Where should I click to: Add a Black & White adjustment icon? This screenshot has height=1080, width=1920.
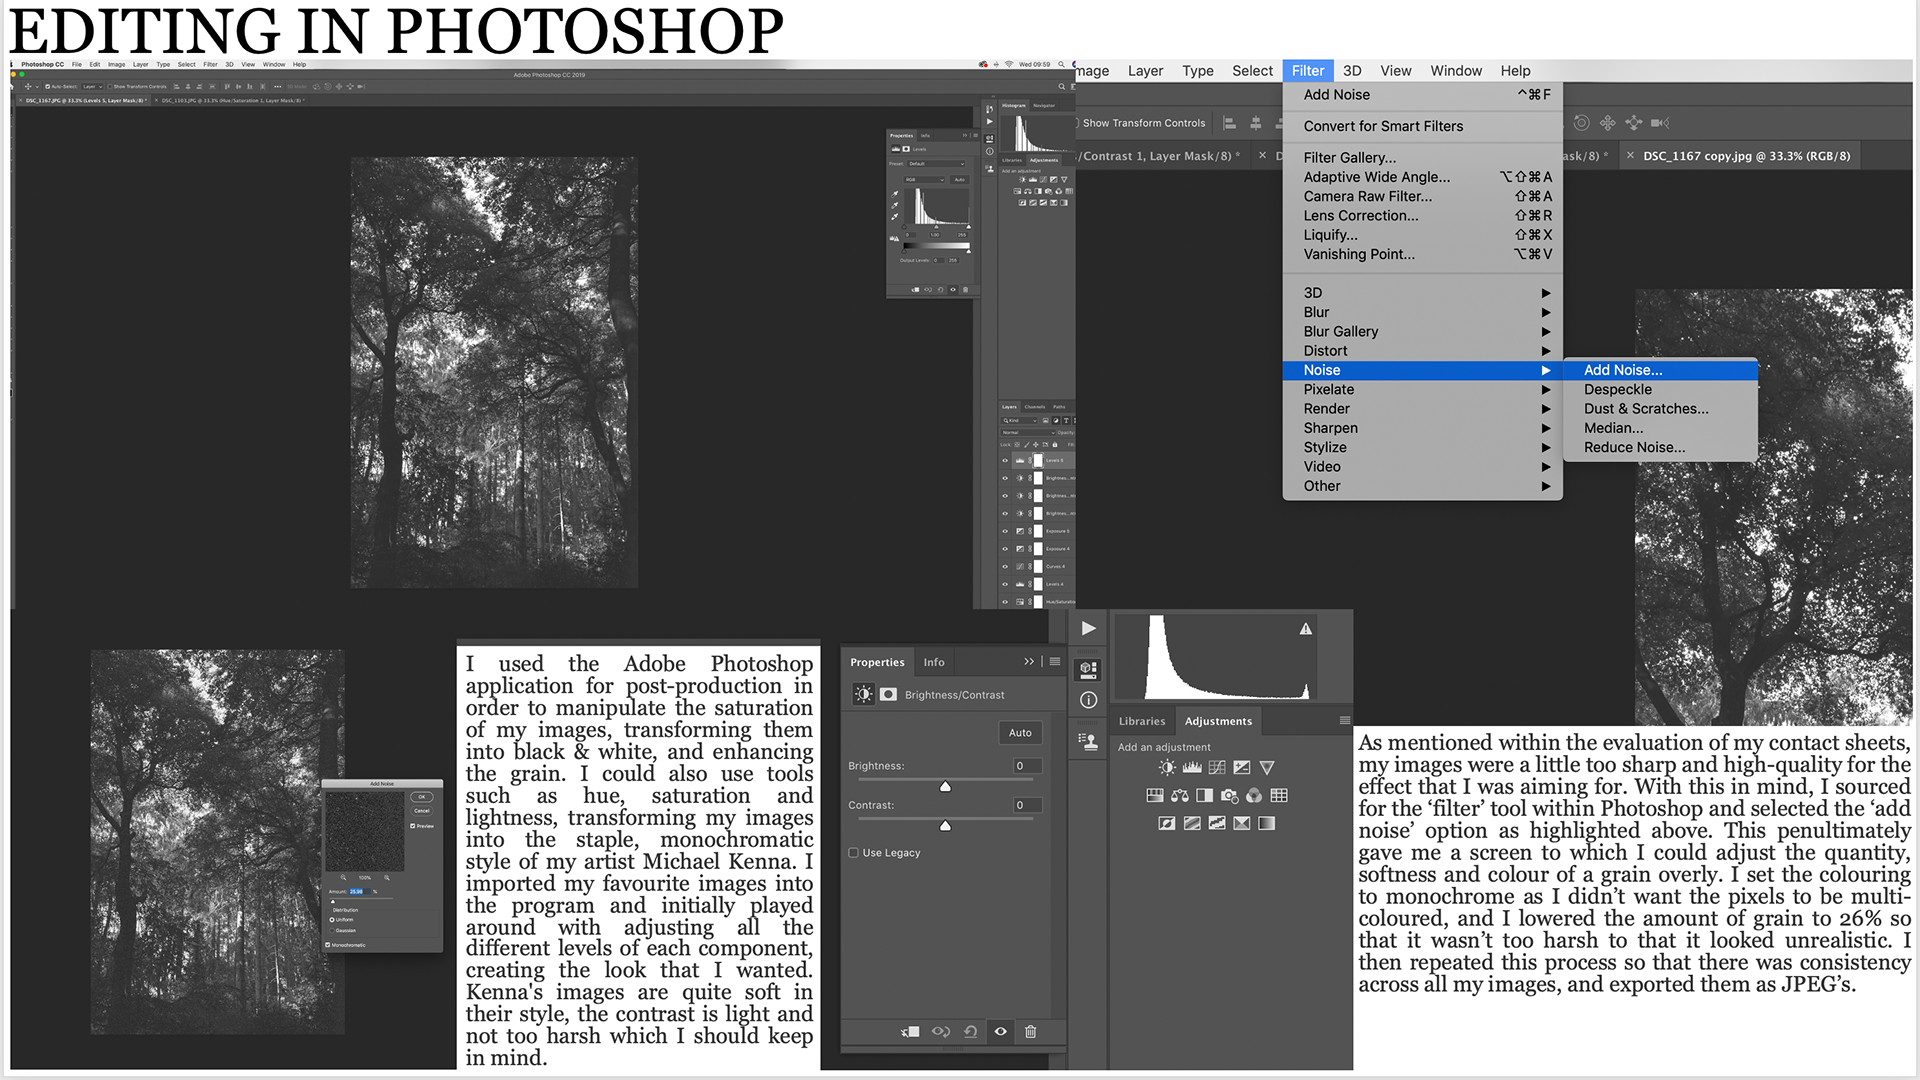click(1205, 796)
